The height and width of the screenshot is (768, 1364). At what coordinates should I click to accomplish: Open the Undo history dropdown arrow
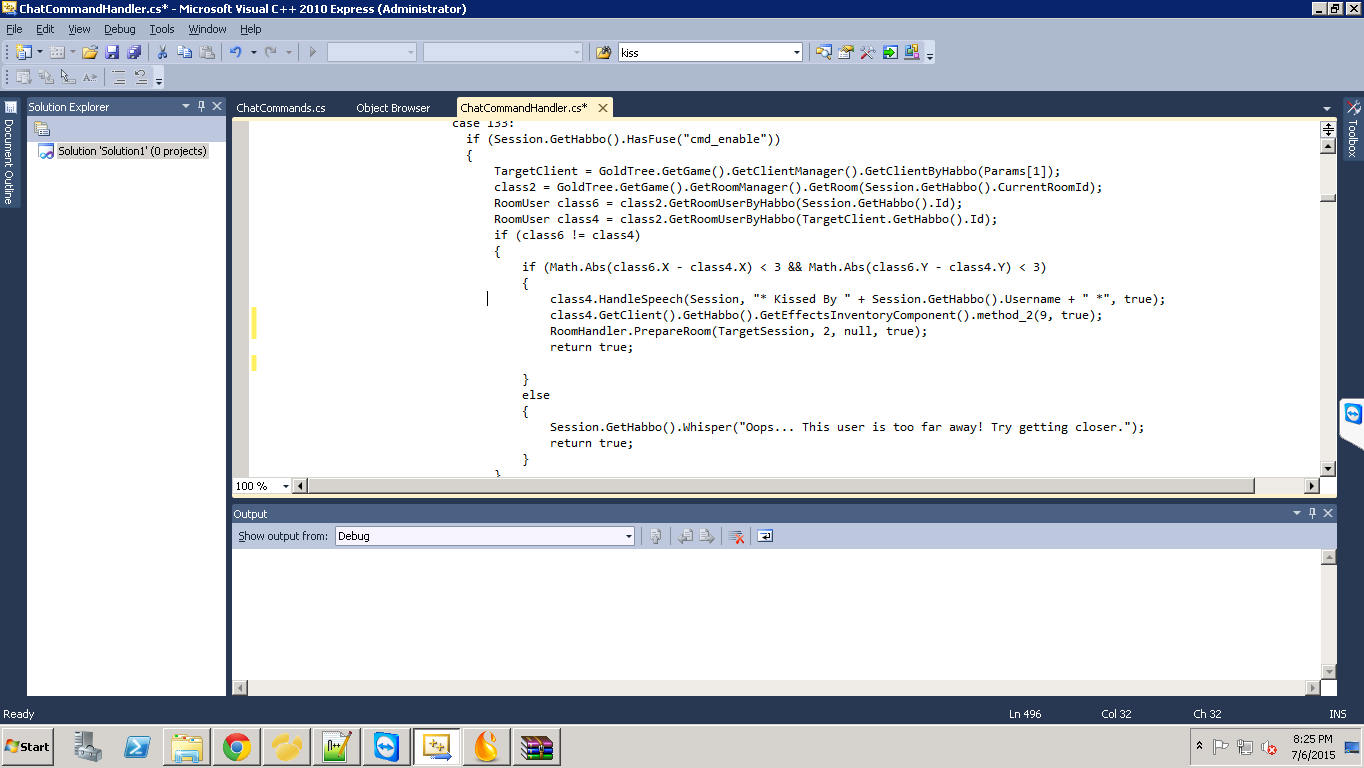point(253,52)
